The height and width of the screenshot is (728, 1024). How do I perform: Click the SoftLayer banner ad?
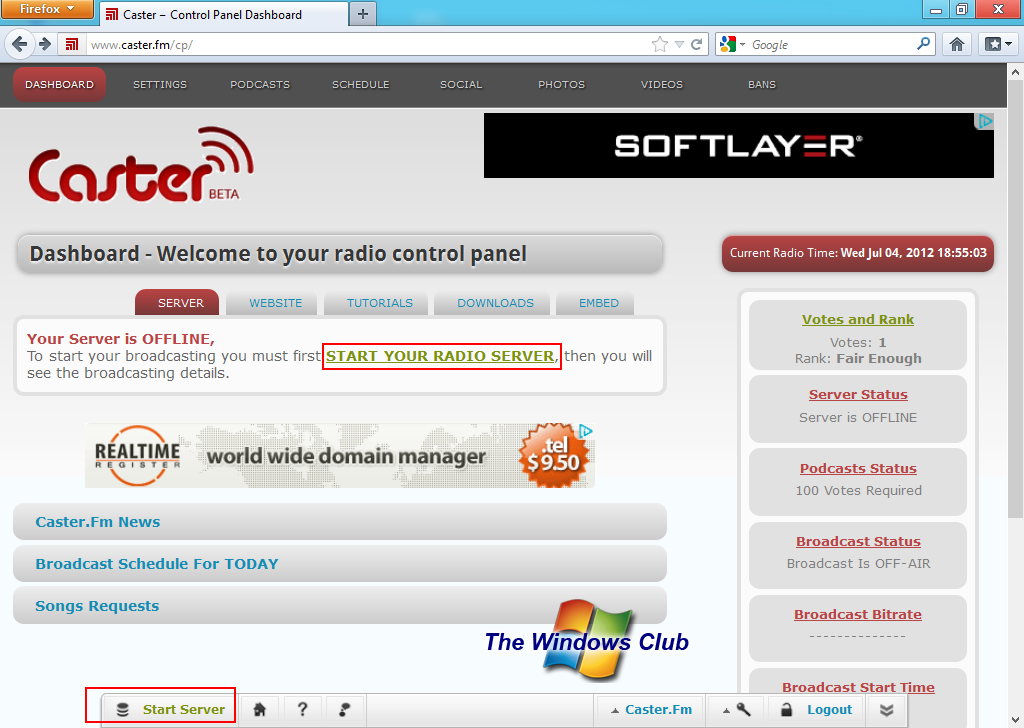pos(739,145)
